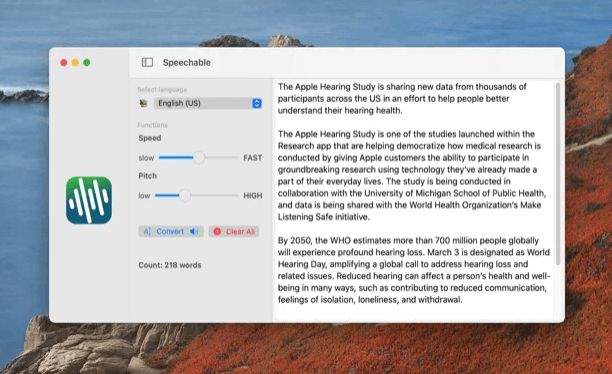Click the 'Pitch' label
This screenshot has width=612, height=374.
click(x=148, y=176)
